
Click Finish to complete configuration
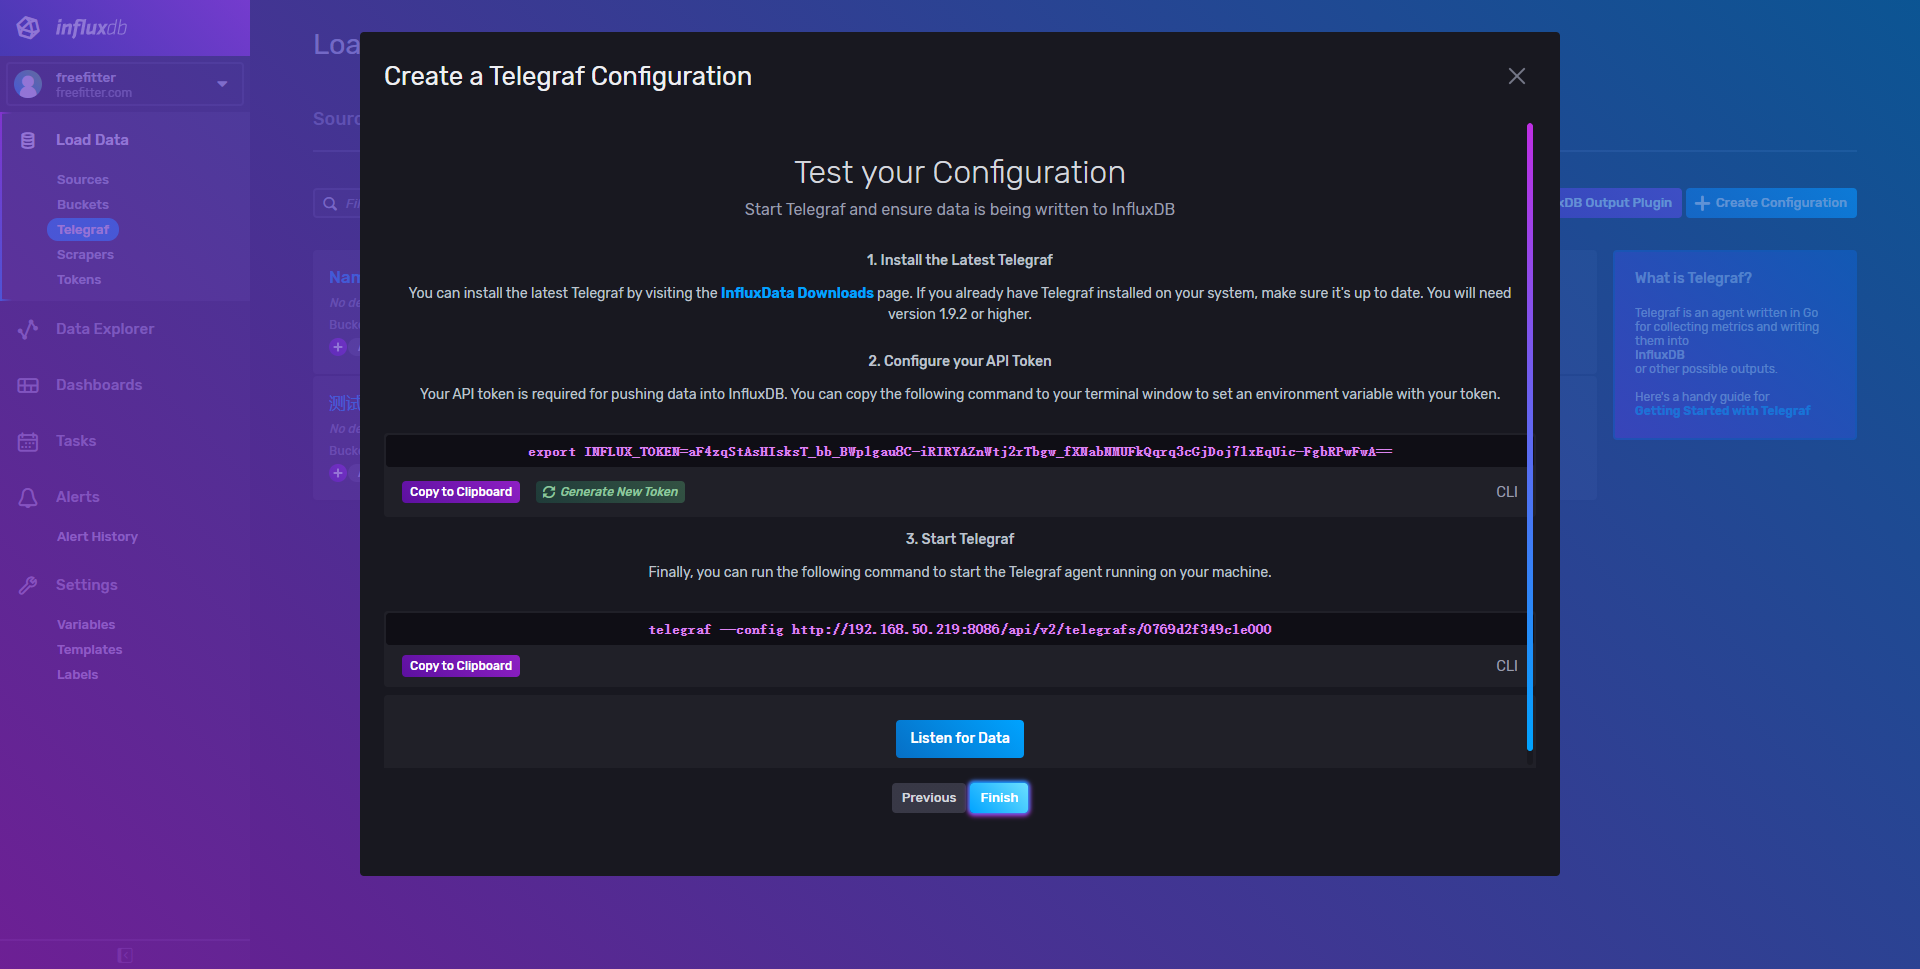tap(999, 798)
